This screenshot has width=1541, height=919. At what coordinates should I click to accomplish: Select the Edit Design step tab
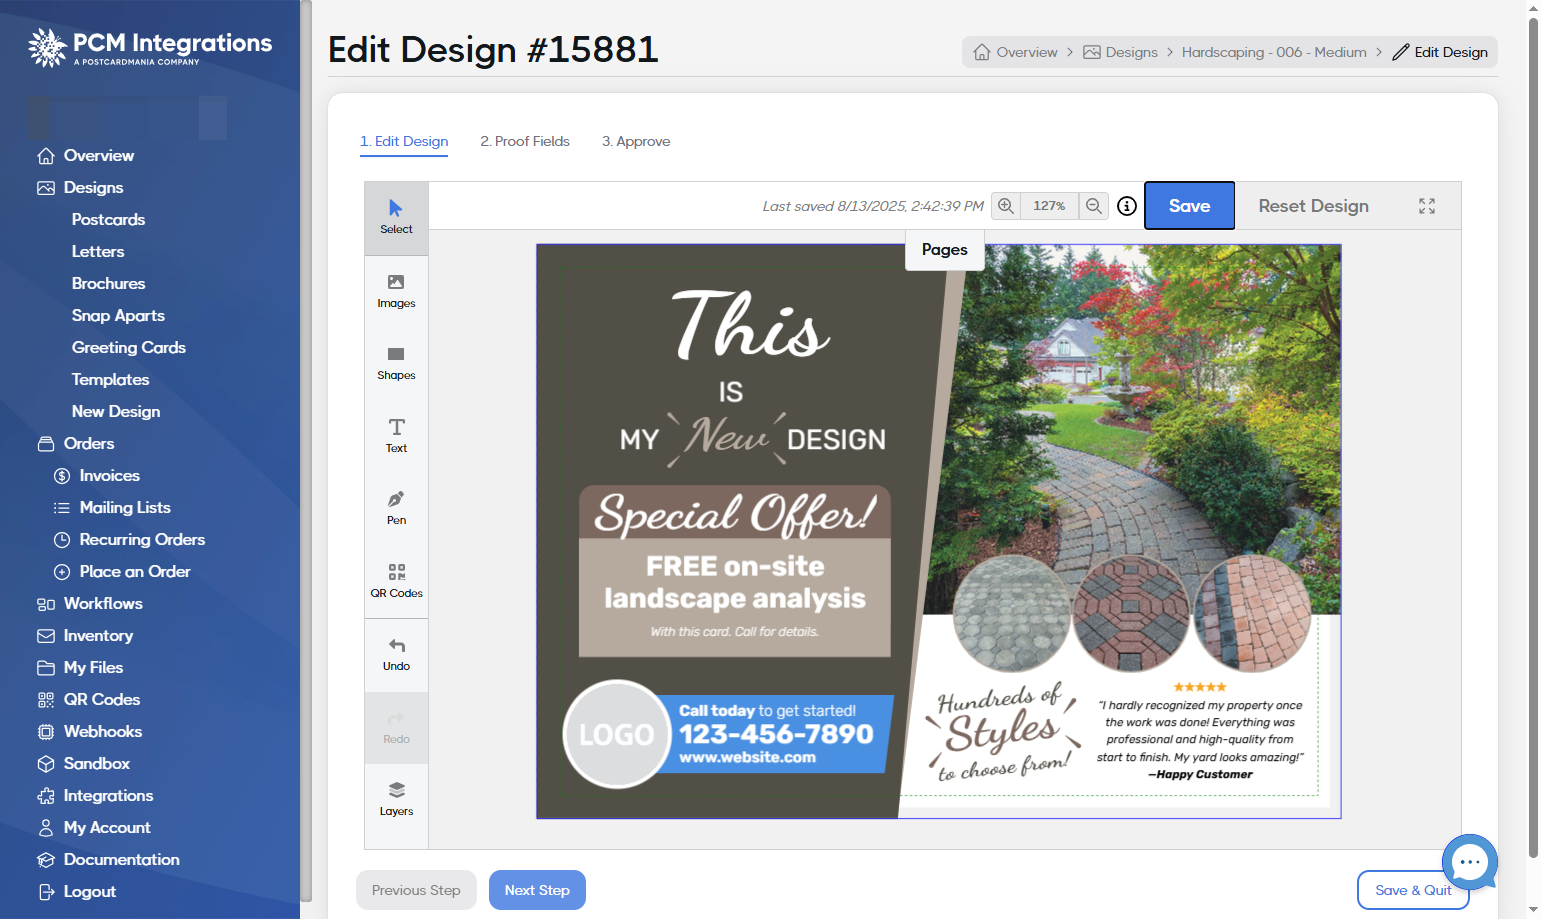coord(404,141)
